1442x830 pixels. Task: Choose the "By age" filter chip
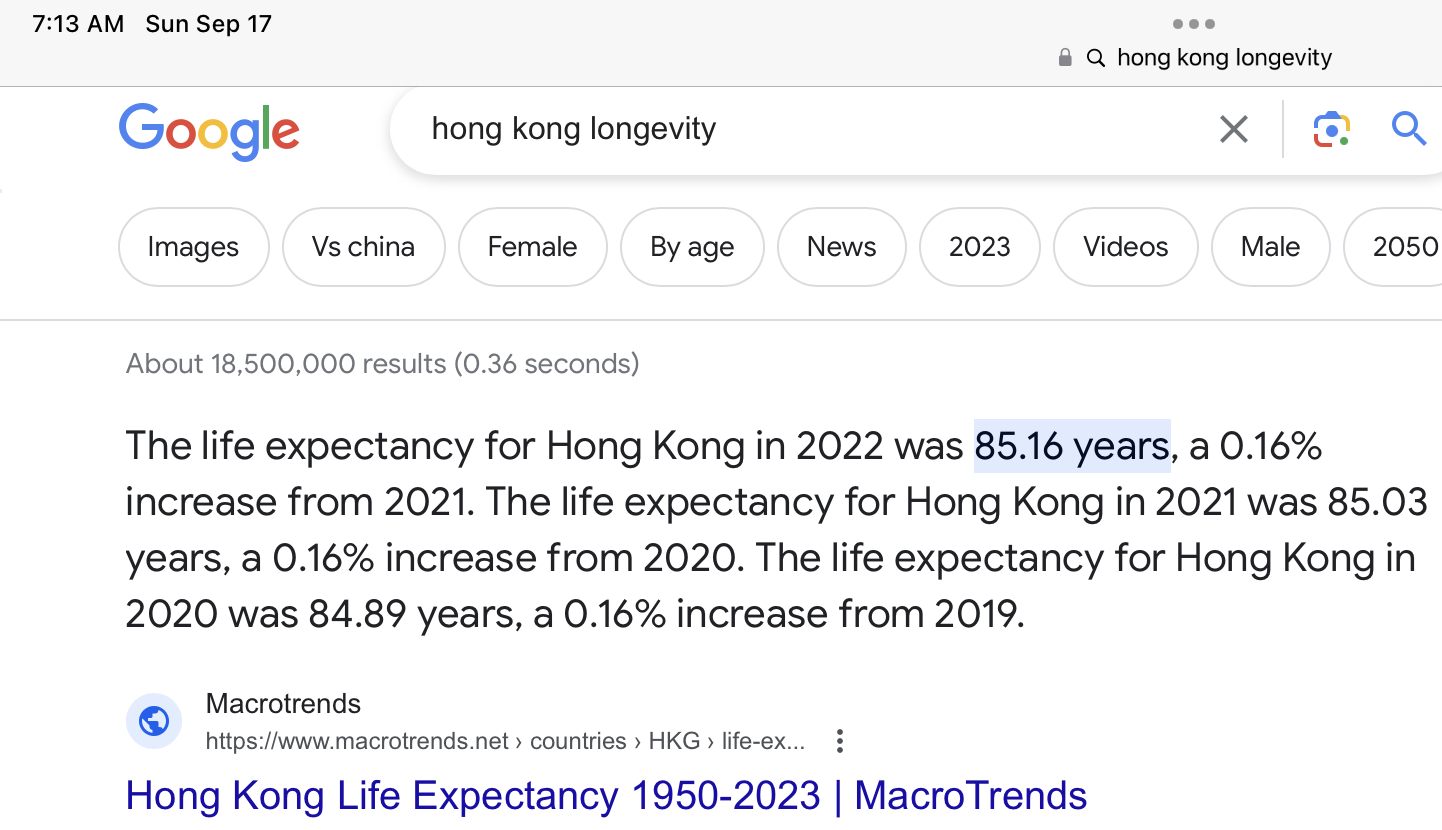point(692,247)
